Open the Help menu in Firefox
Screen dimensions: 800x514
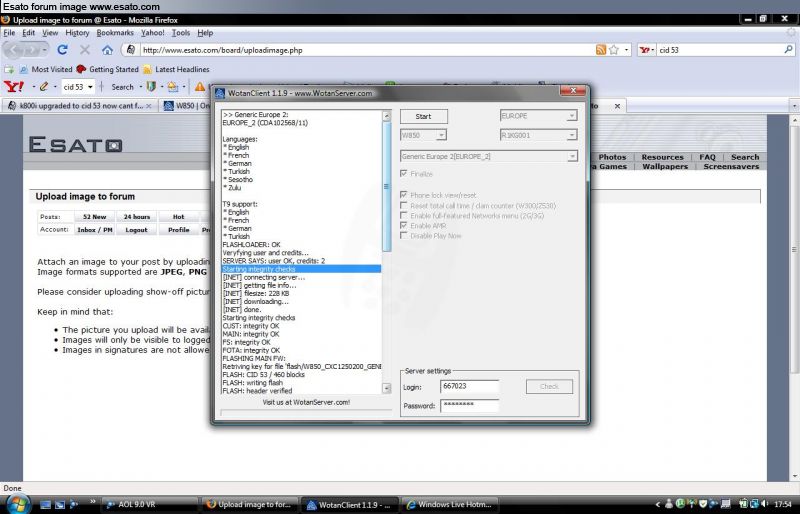pos(205,33)
